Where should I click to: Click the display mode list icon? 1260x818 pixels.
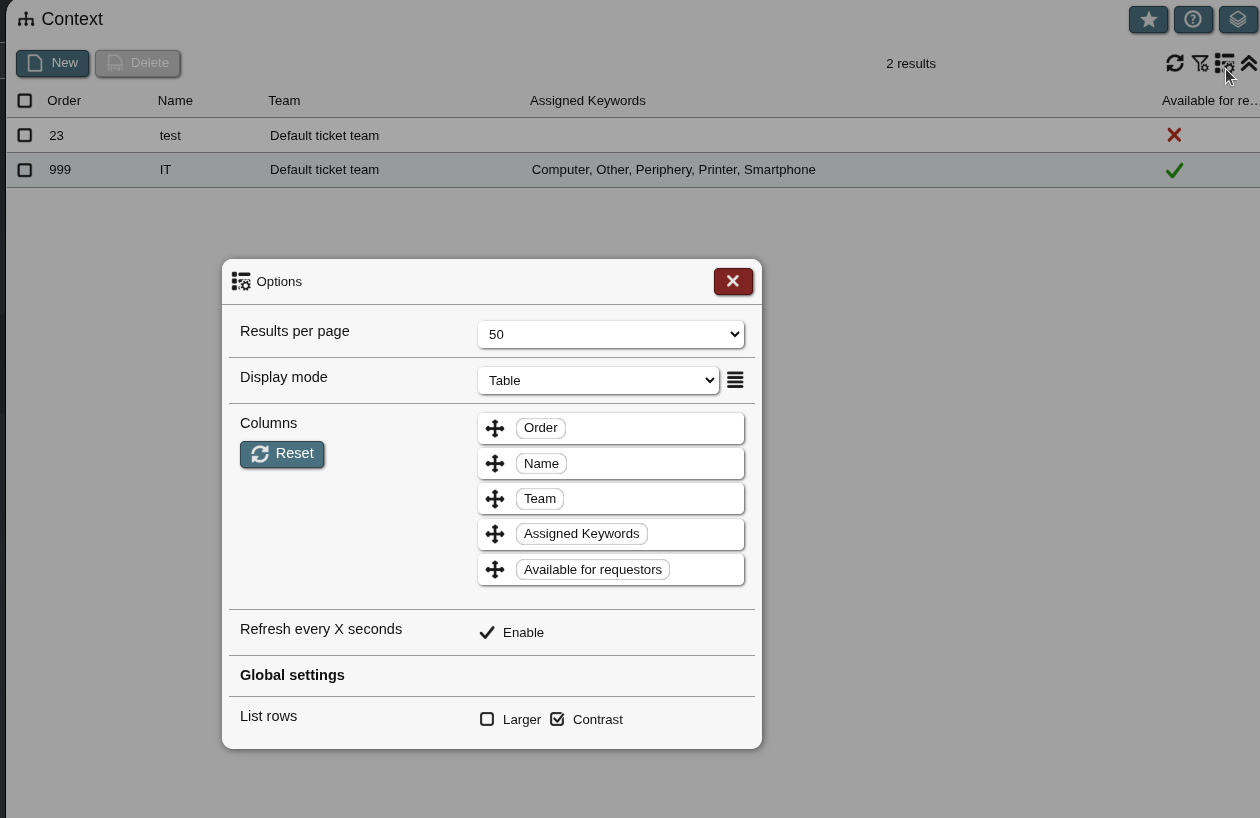[x=735, y=380]
